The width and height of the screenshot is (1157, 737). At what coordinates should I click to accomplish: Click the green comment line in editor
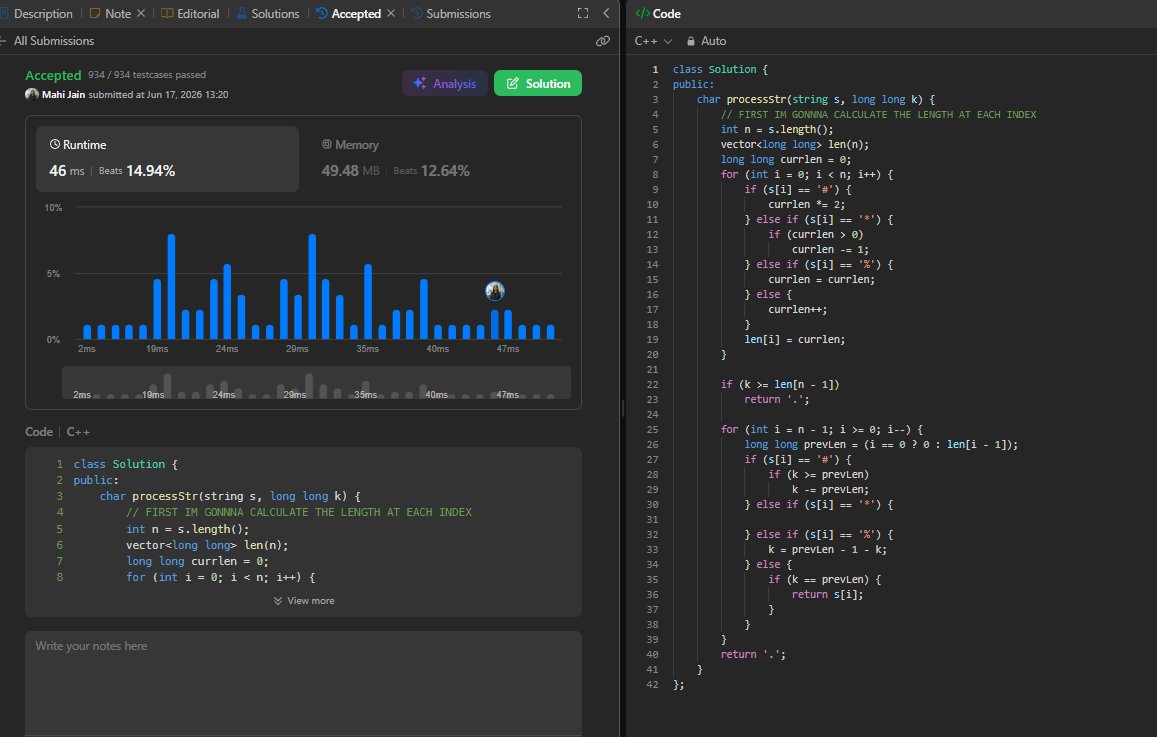pyautogui.click(x=879, y=114)
